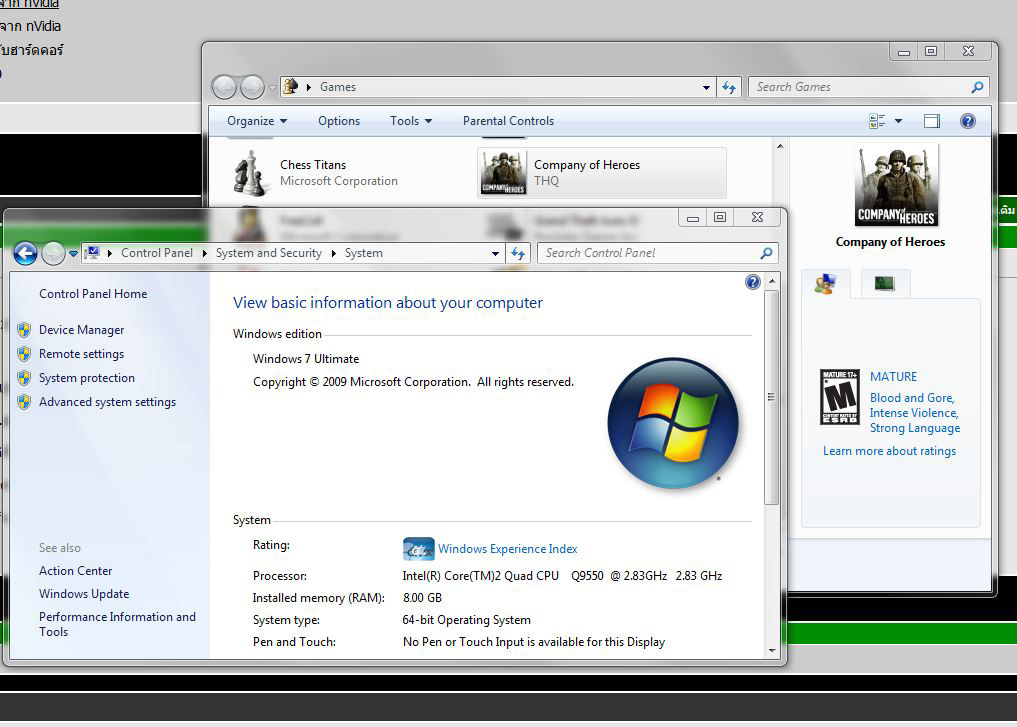
Task: Click the Search Control Panel field
Action: [x=651, y=254]
